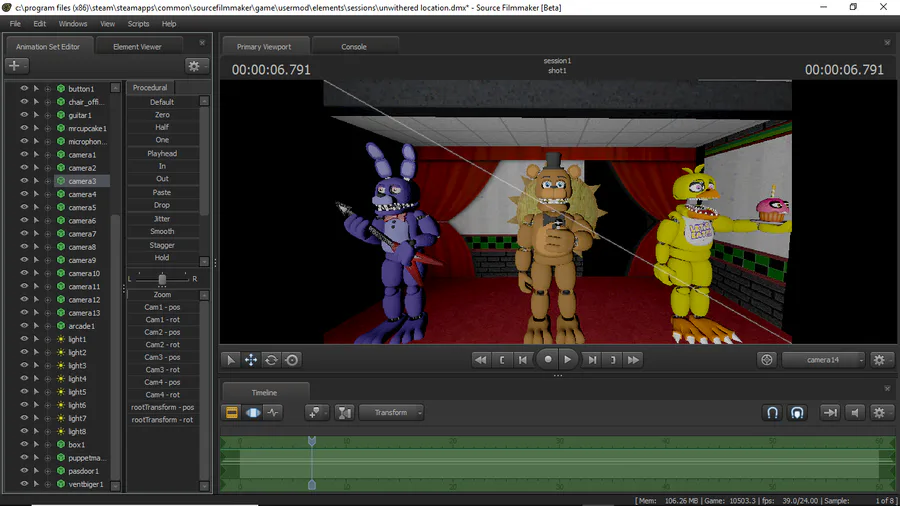
Task: Hide the light1 element via eye icon
Action: [x=24, y=338]
